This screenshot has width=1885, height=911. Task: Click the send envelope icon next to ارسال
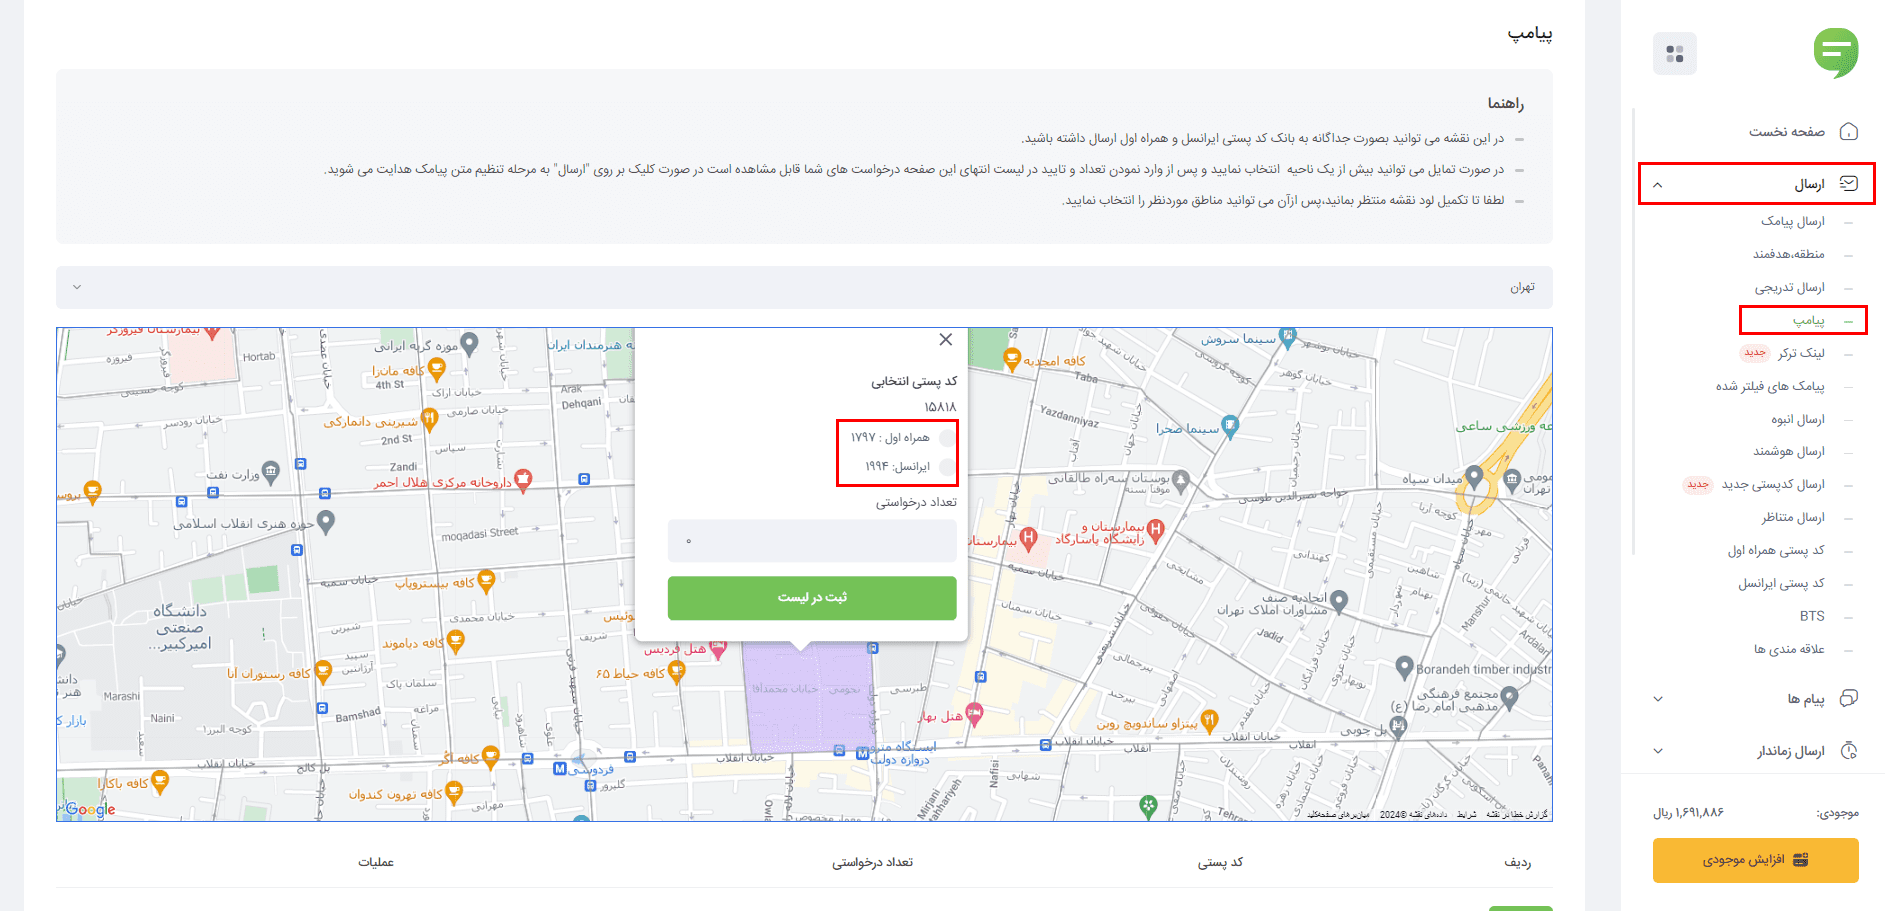1849,184
